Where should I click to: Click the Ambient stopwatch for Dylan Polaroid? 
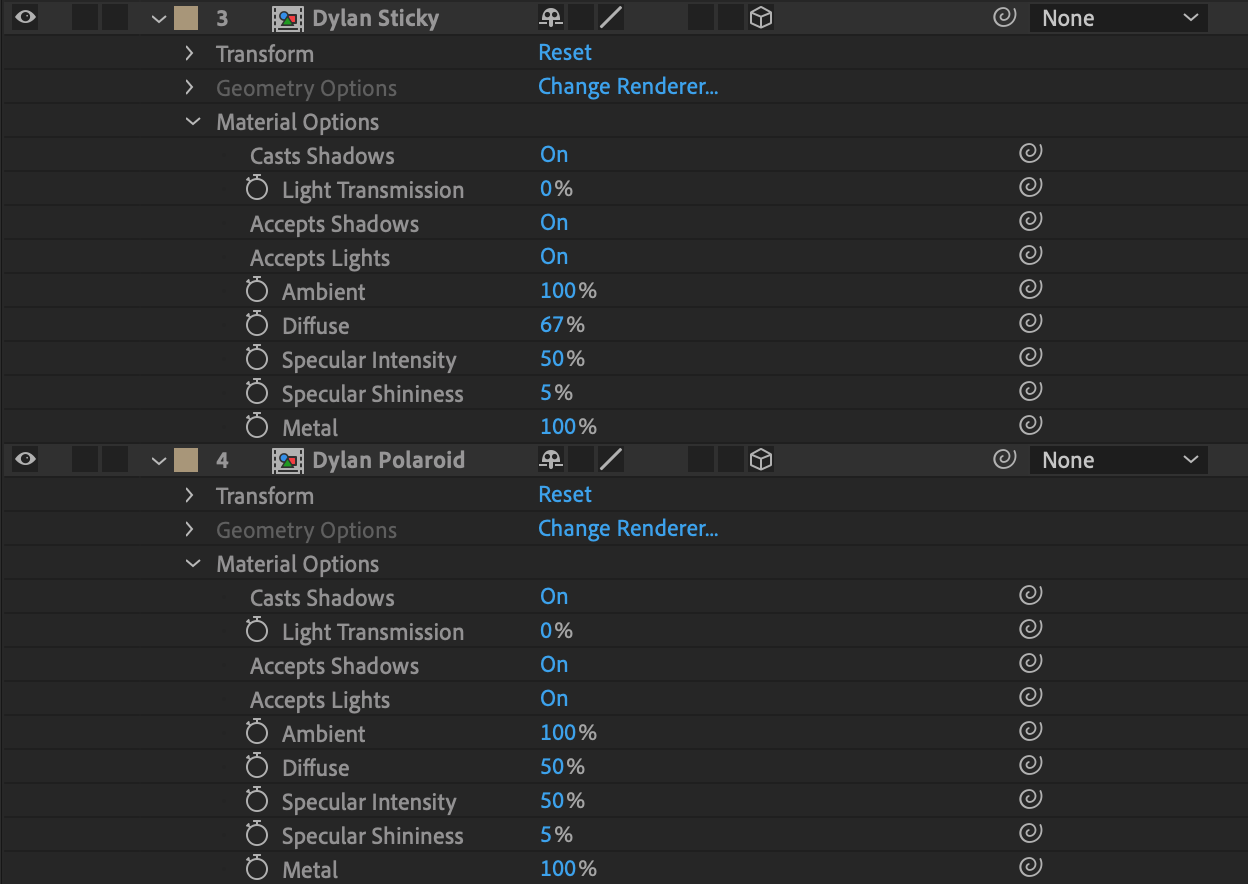(257, 733)
